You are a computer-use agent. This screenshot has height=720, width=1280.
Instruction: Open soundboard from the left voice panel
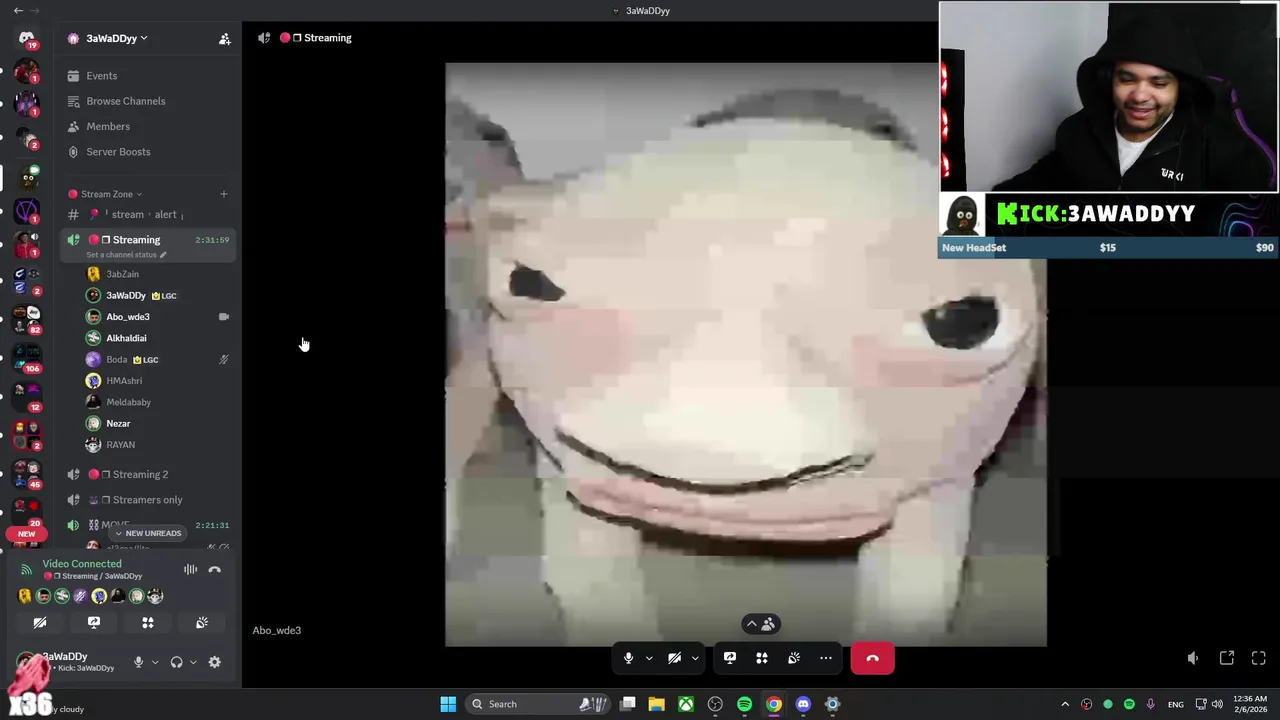202,623
